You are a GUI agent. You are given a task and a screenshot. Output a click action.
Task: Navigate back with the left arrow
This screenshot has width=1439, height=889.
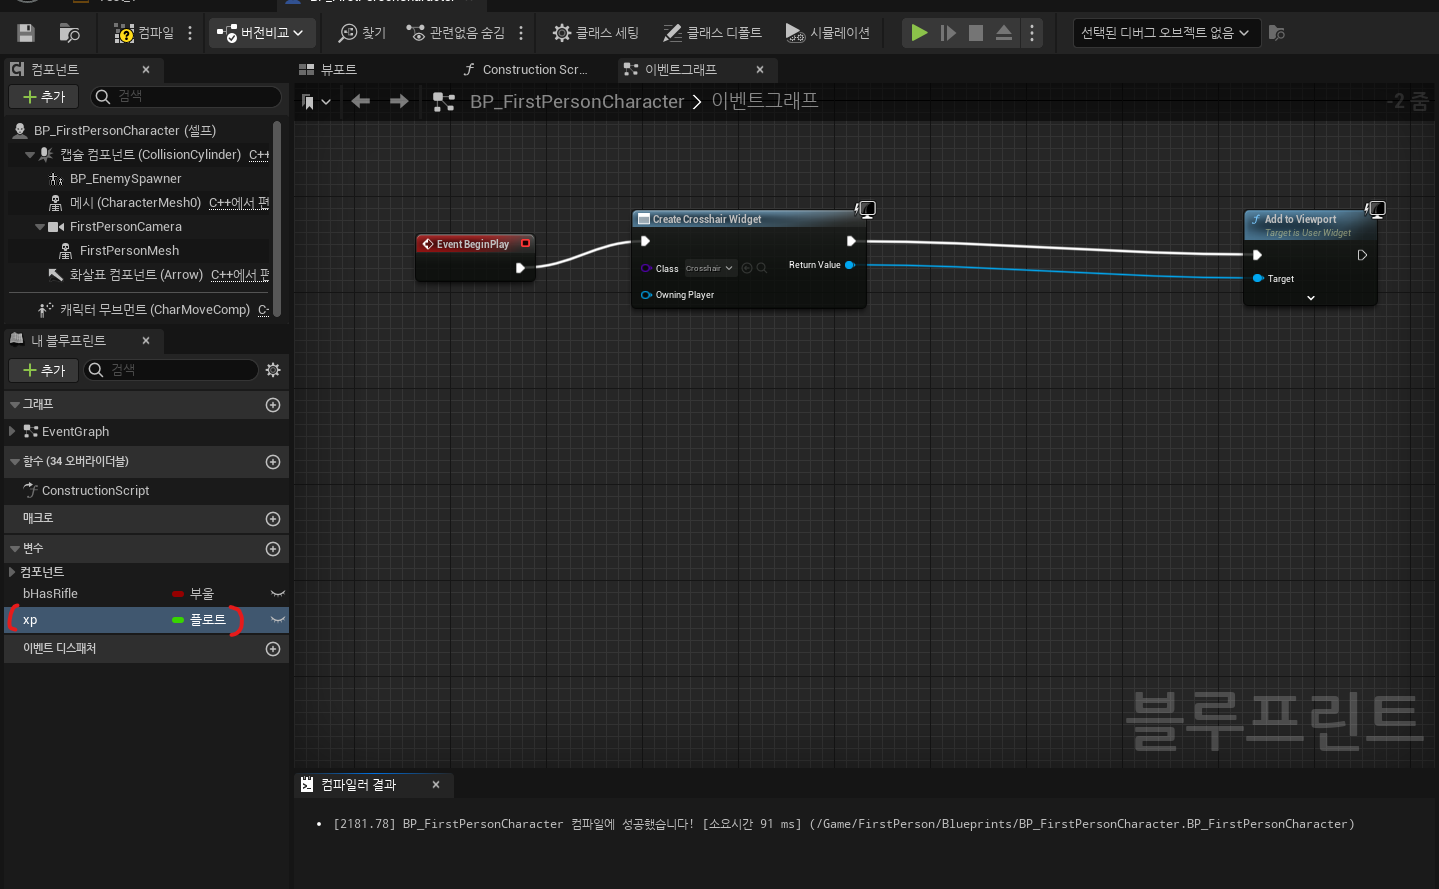[361, 101]
